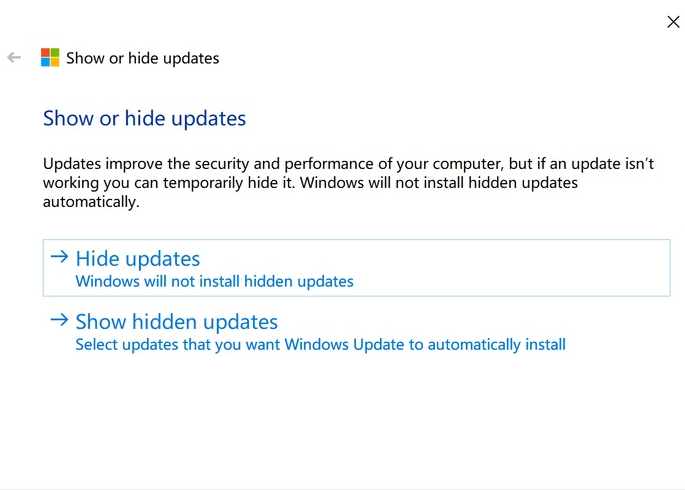The height and width of the screenshot is (490, 685).
Task: Click the arrow icon beside Hide updates
Action: coord(59,257)
